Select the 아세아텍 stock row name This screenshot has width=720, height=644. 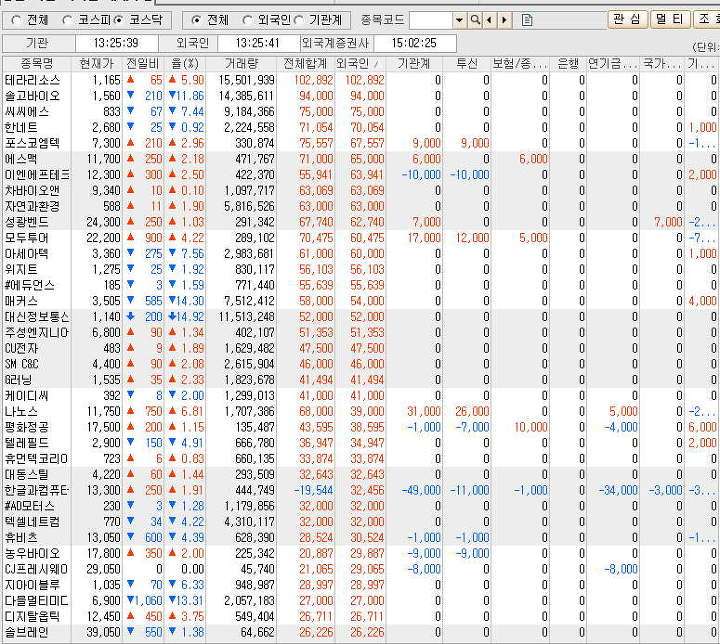27,254
